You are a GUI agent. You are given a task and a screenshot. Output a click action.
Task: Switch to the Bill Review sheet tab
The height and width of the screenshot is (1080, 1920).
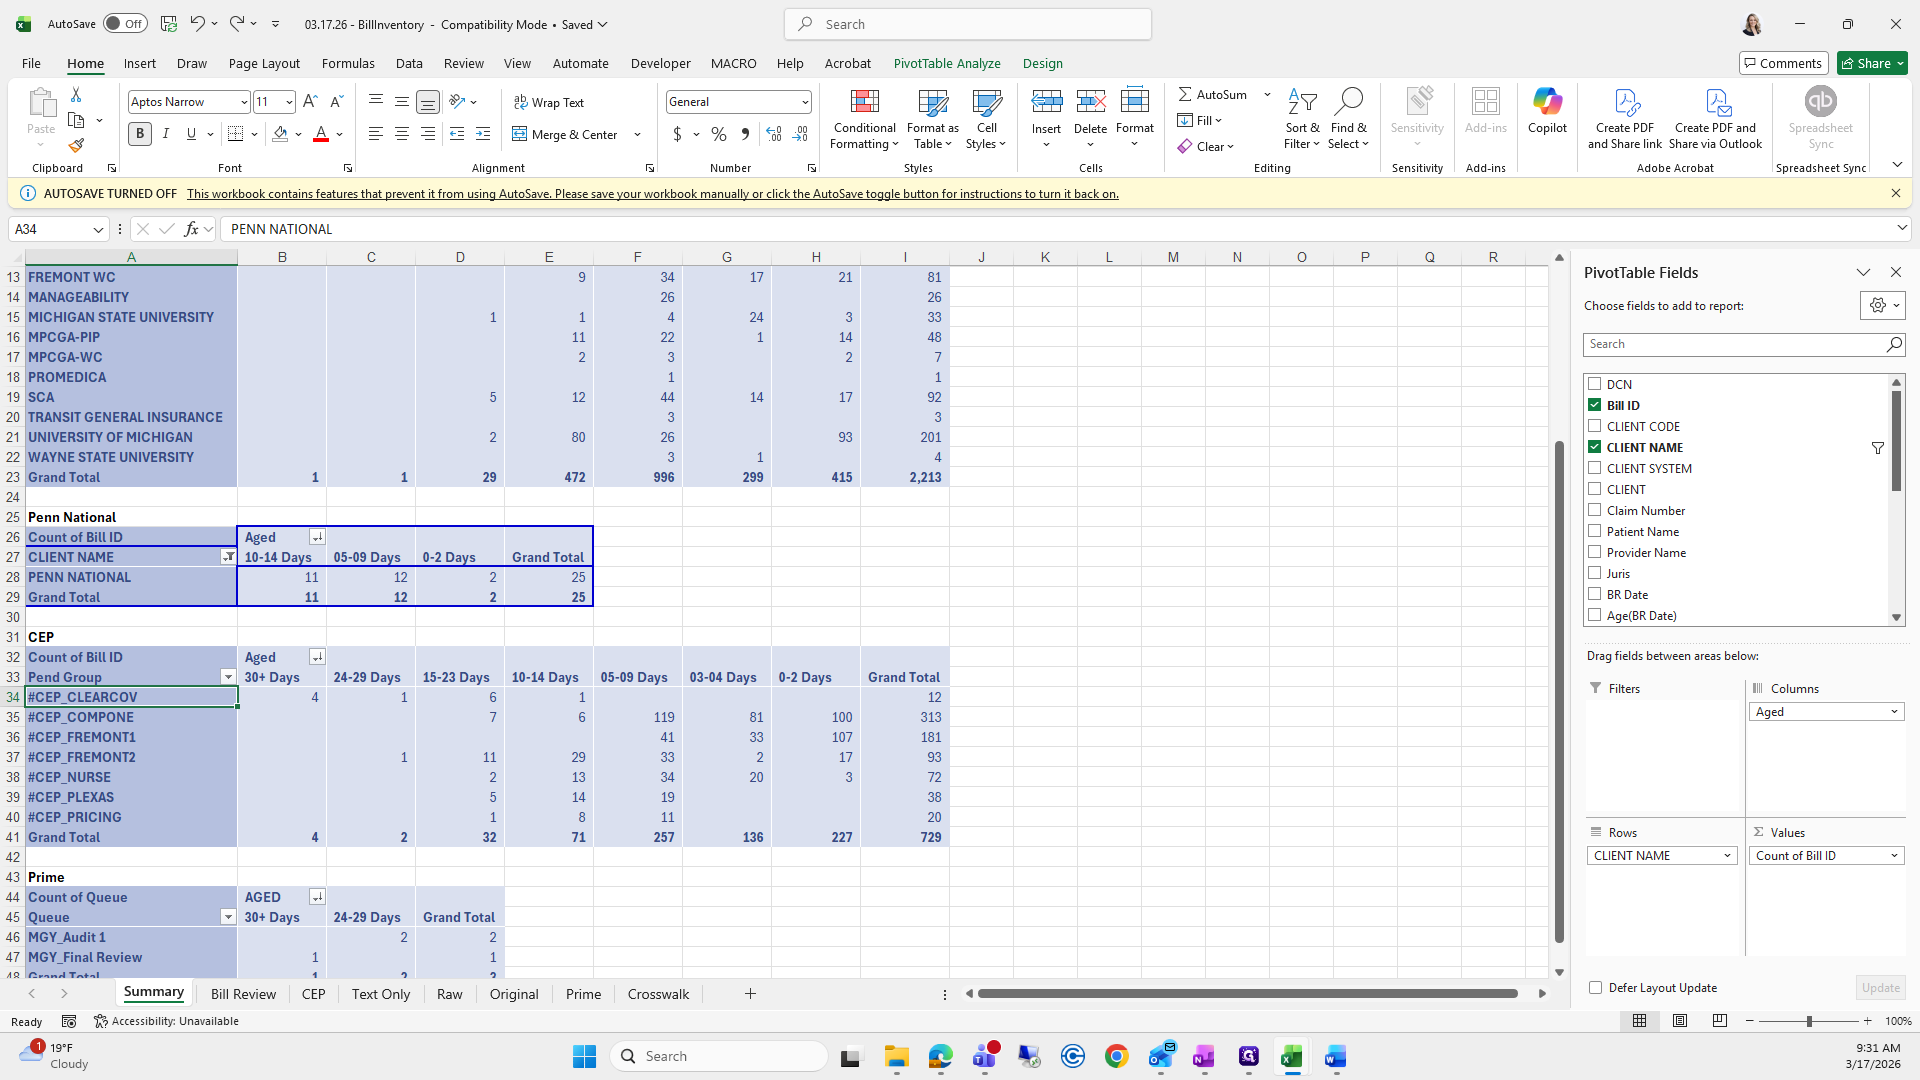tap(243, 994)
